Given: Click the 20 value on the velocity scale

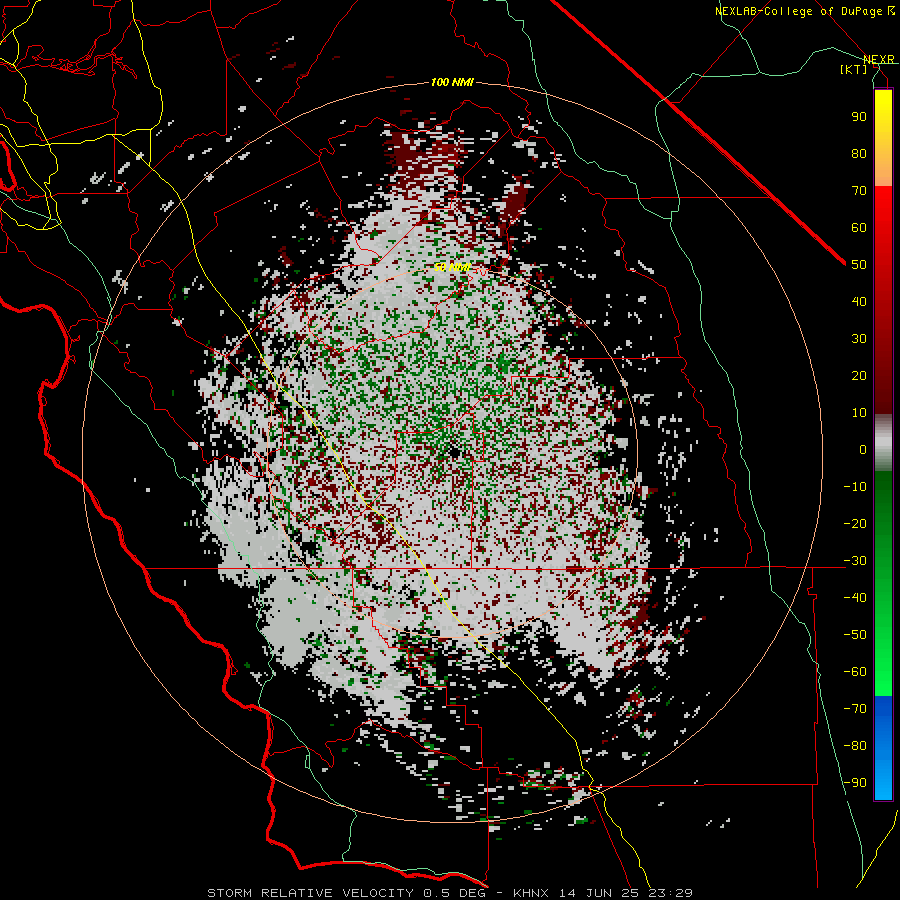Looking at the screenshot, I should click(x=859, y=375).
